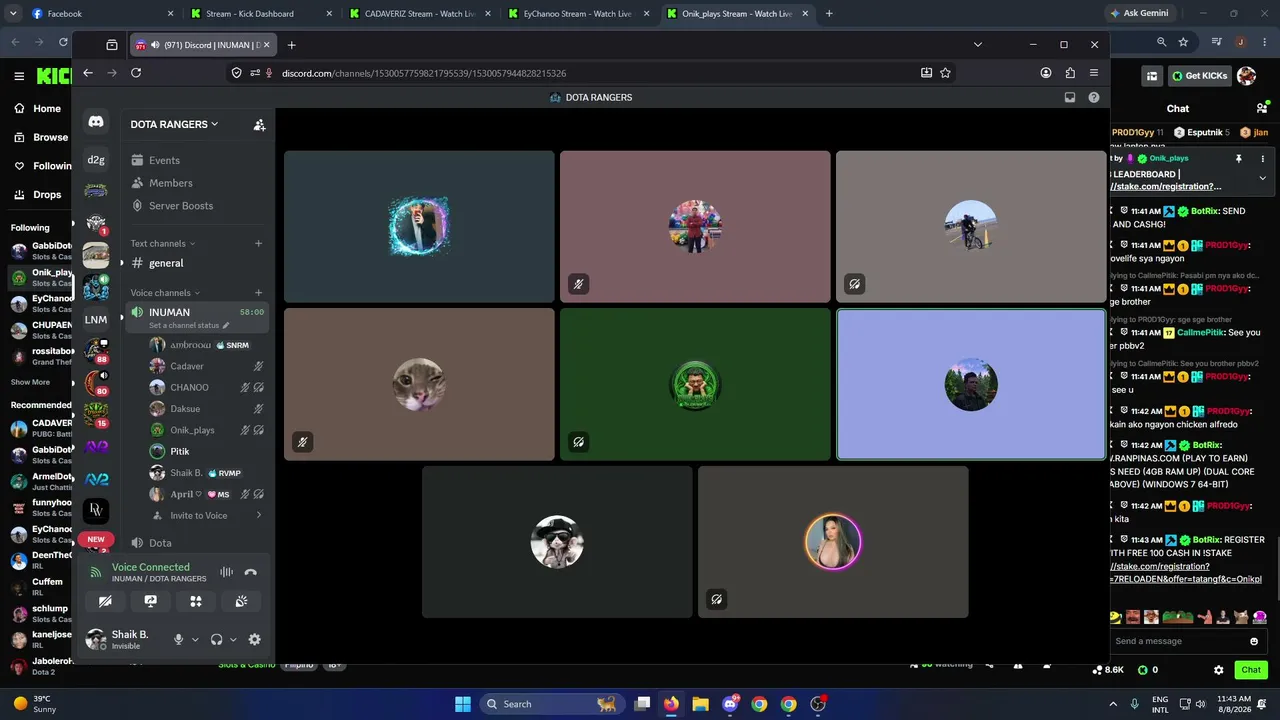
Task: Open the d2g server icon
Action: pyautogui.click(x=96, y=160)
